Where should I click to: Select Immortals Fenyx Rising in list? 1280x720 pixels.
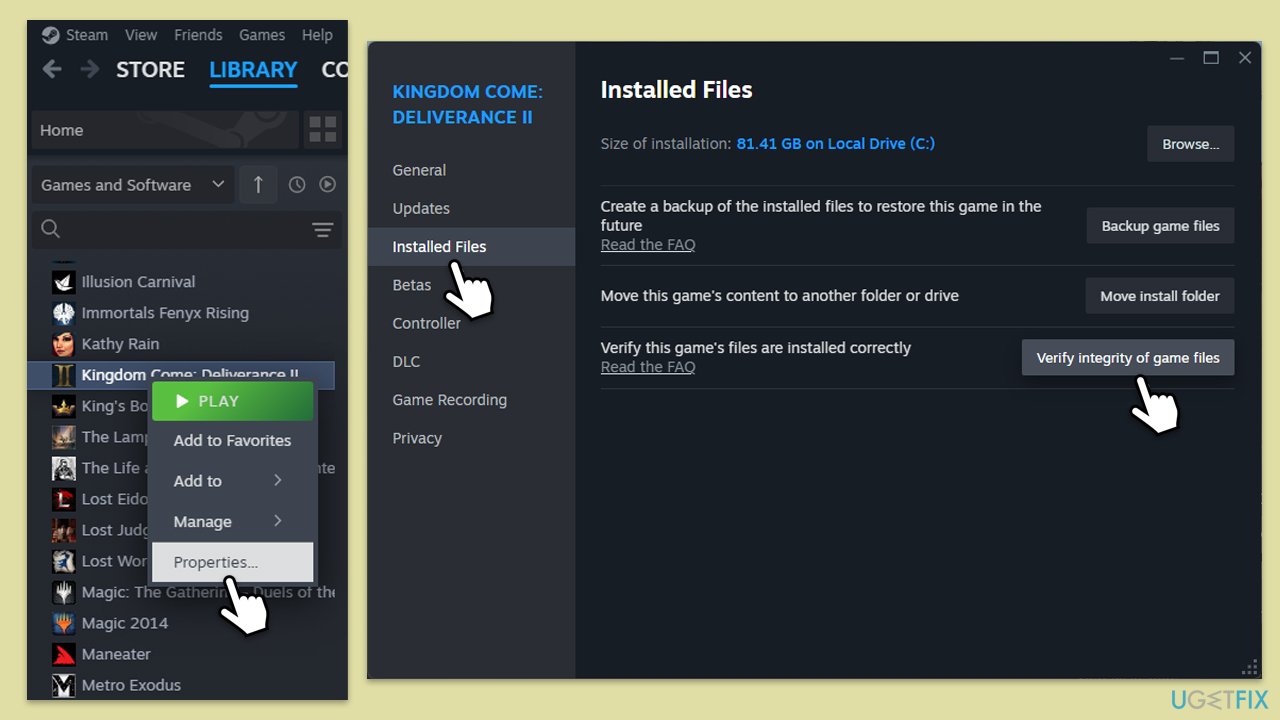click(x=165, y=313)
